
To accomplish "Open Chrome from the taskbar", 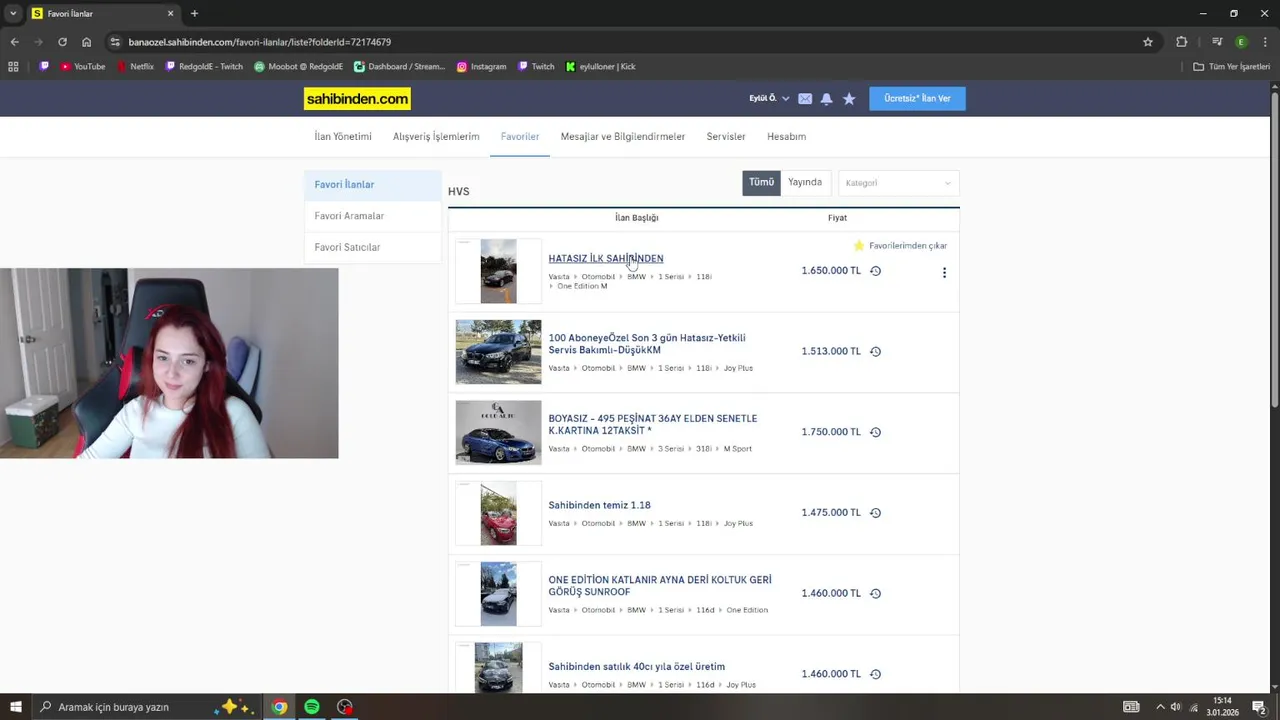I will [x=280, y=707].
